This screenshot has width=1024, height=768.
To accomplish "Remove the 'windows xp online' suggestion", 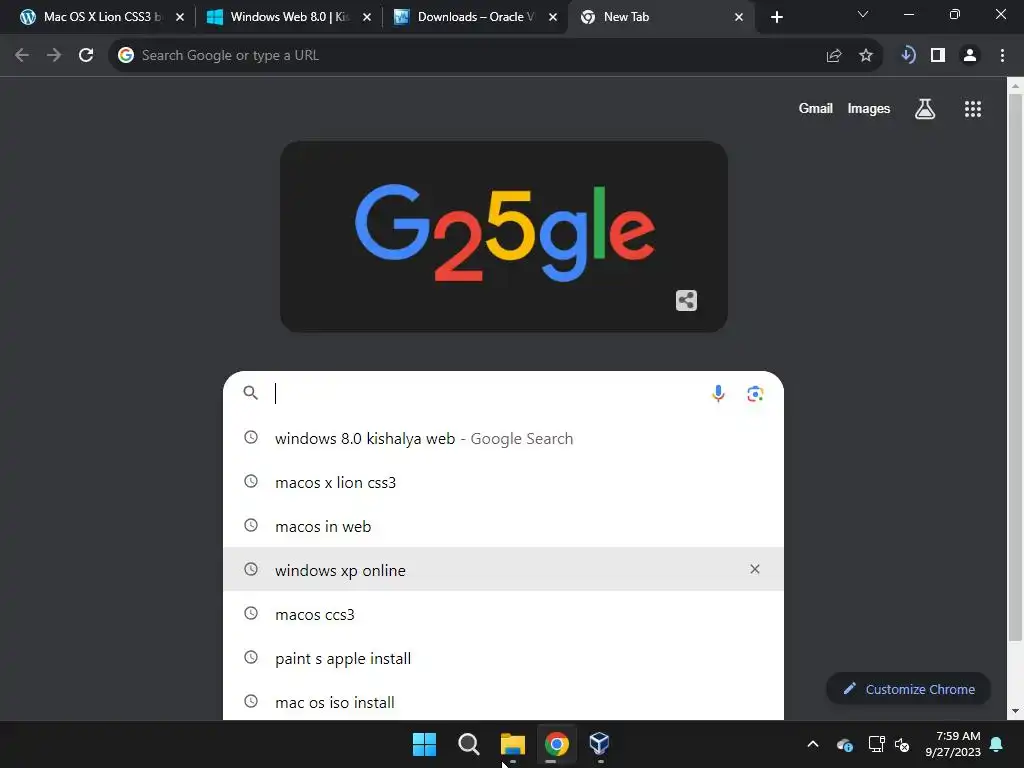I will coord(755,569).
